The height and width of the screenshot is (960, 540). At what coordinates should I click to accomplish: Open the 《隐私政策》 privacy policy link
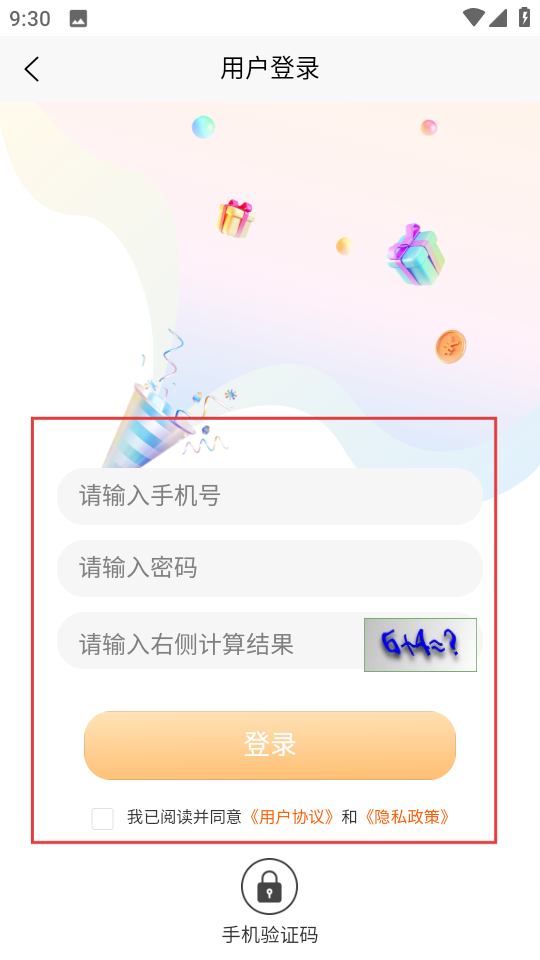[x=407, y=817]
